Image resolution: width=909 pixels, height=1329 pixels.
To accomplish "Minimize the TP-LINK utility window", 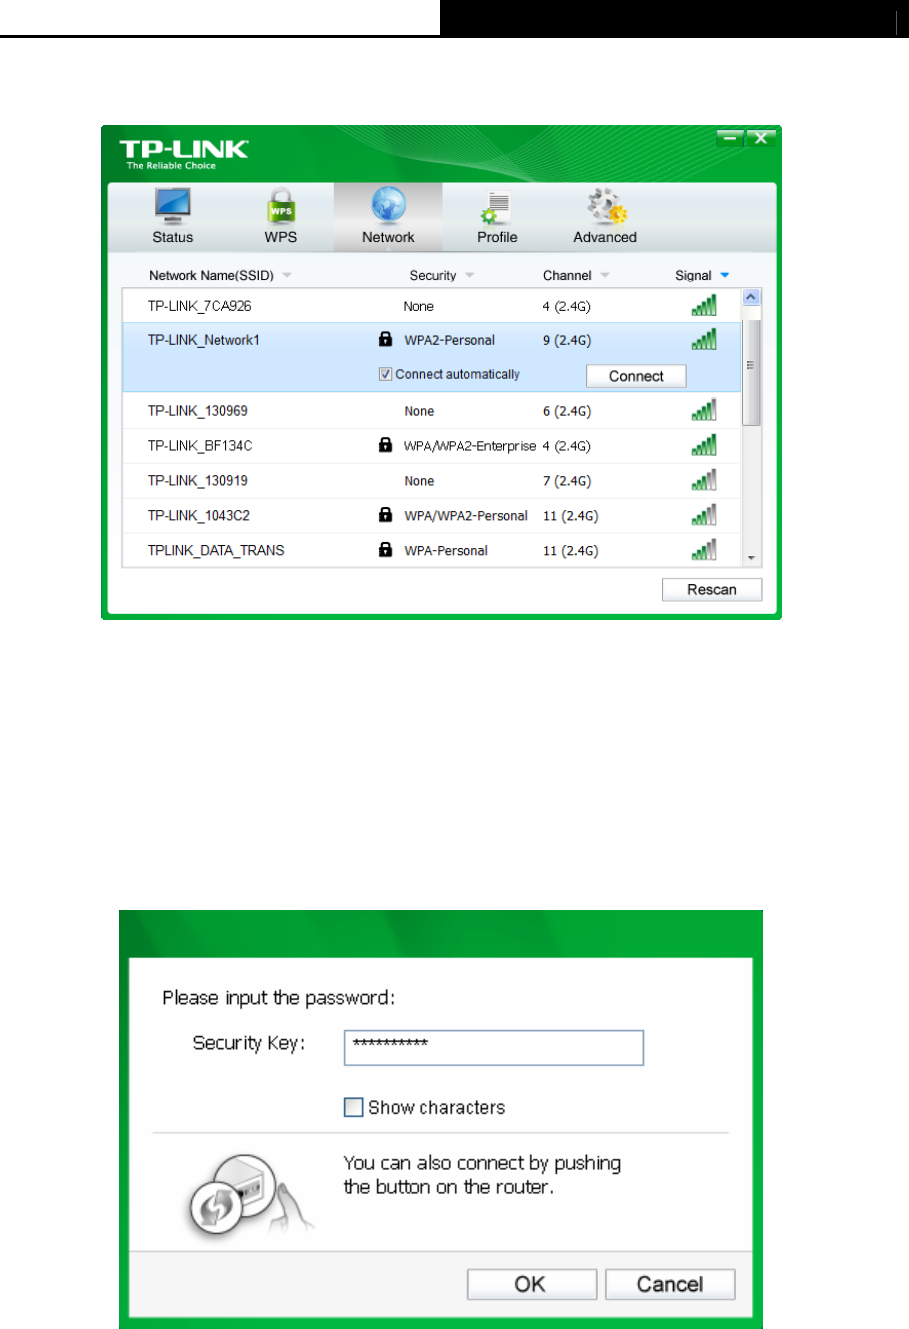I will click(731, 138).
